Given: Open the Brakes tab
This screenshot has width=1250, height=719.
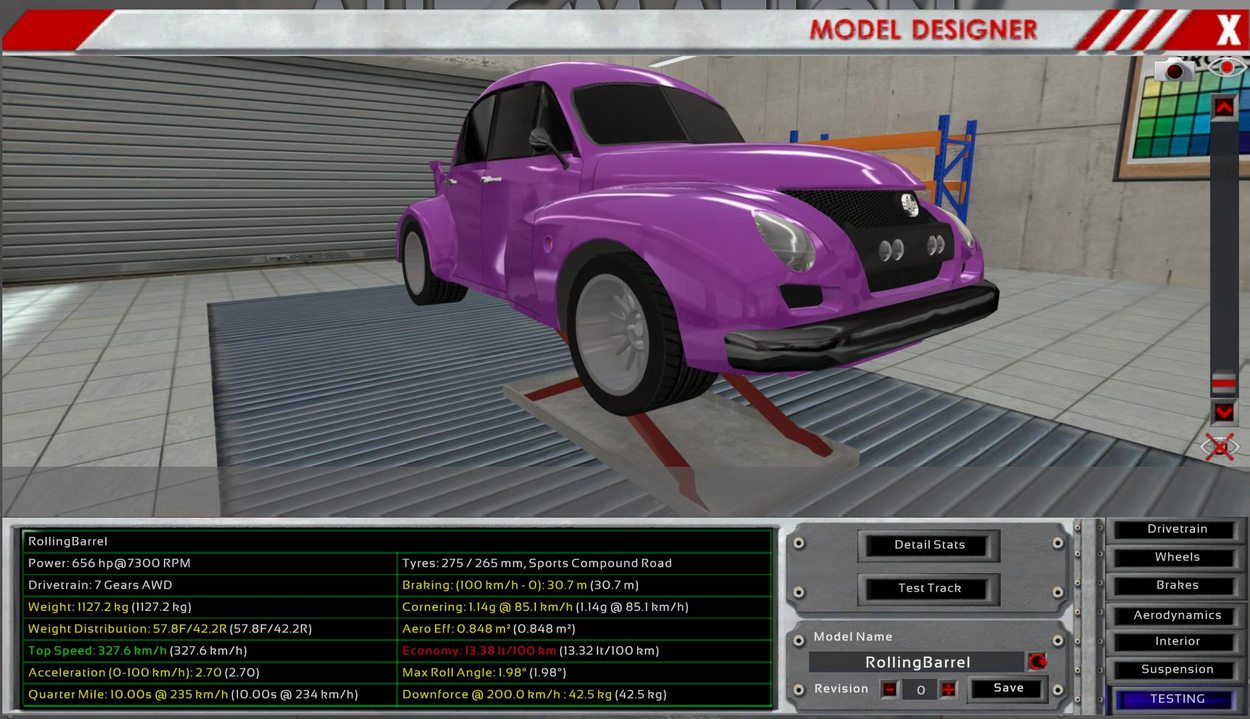Looking at the screenshot, I should [1177, 585].
